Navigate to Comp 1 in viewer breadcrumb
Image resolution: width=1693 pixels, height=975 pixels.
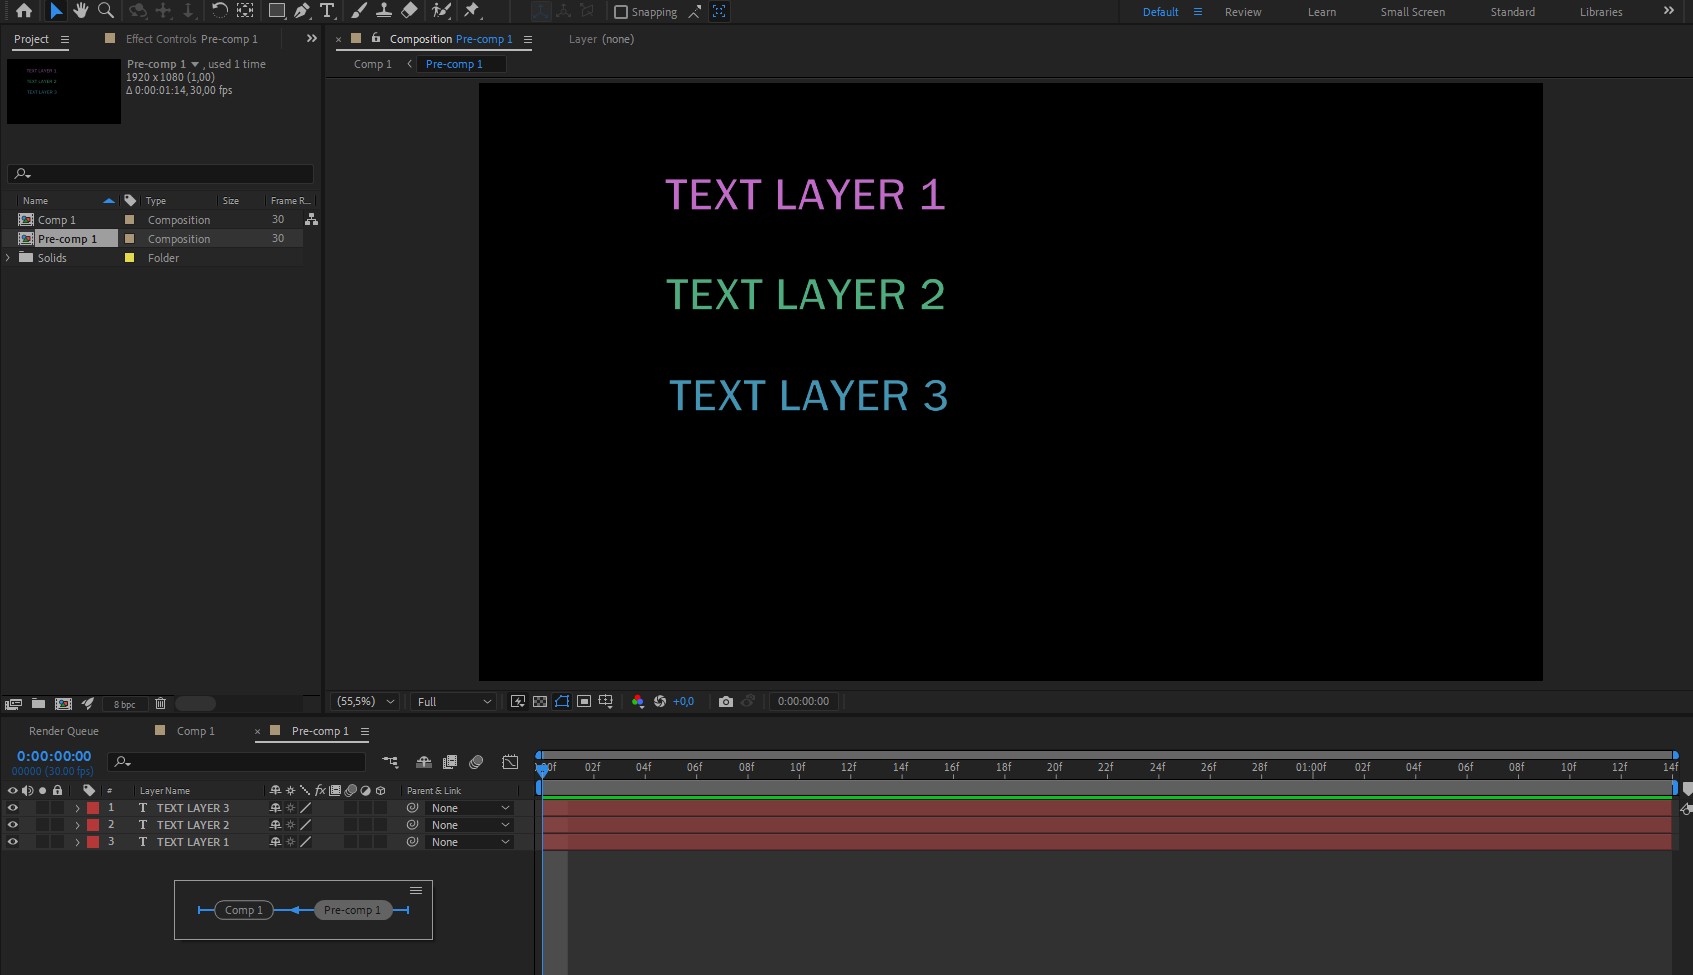click(x=373, y=64)
